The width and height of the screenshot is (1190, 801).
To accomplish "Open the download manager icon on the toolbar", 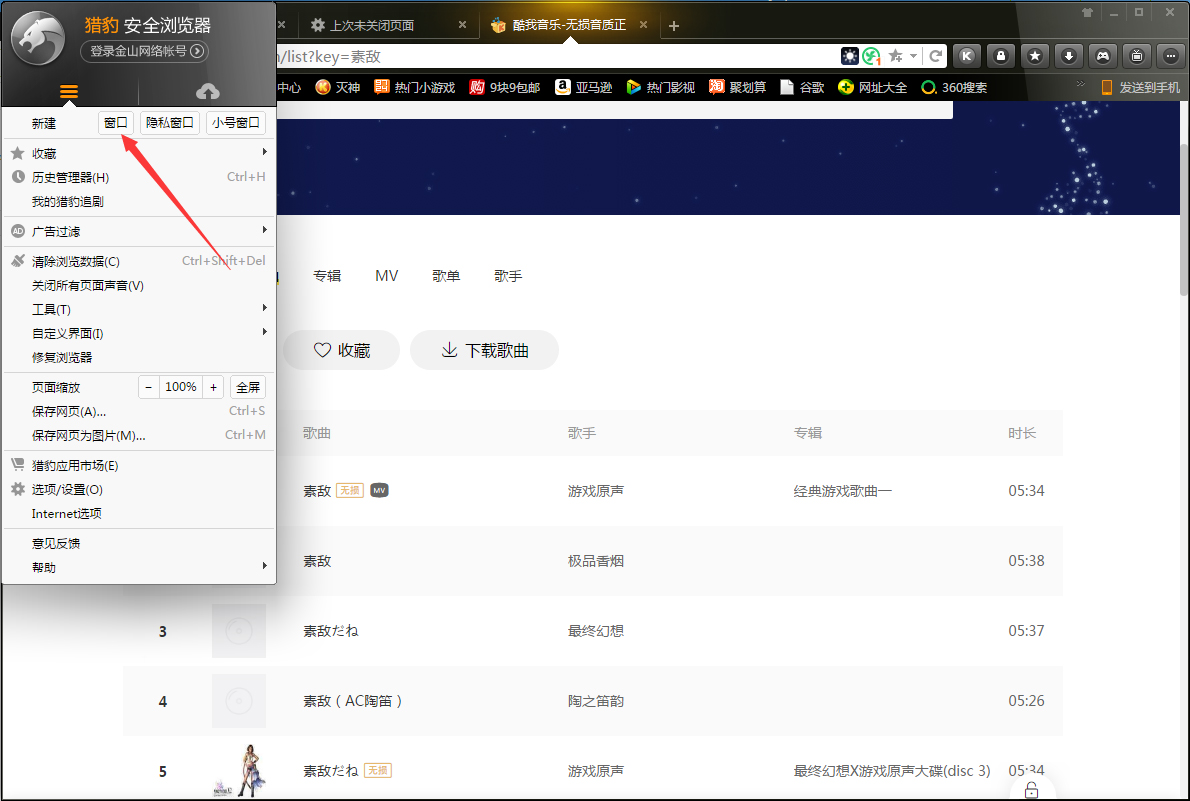I will [x=1069, y=56].
